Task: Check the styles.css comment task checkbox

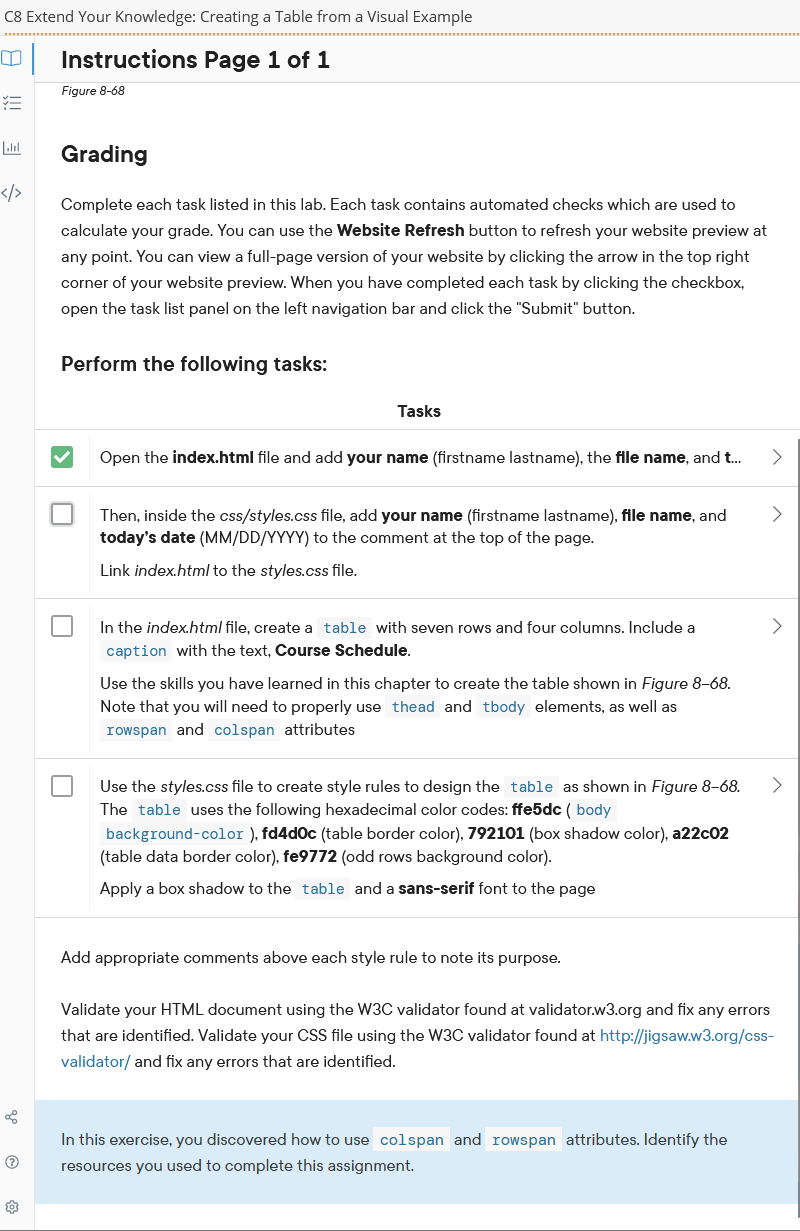Action: click(x=61, y=513)
